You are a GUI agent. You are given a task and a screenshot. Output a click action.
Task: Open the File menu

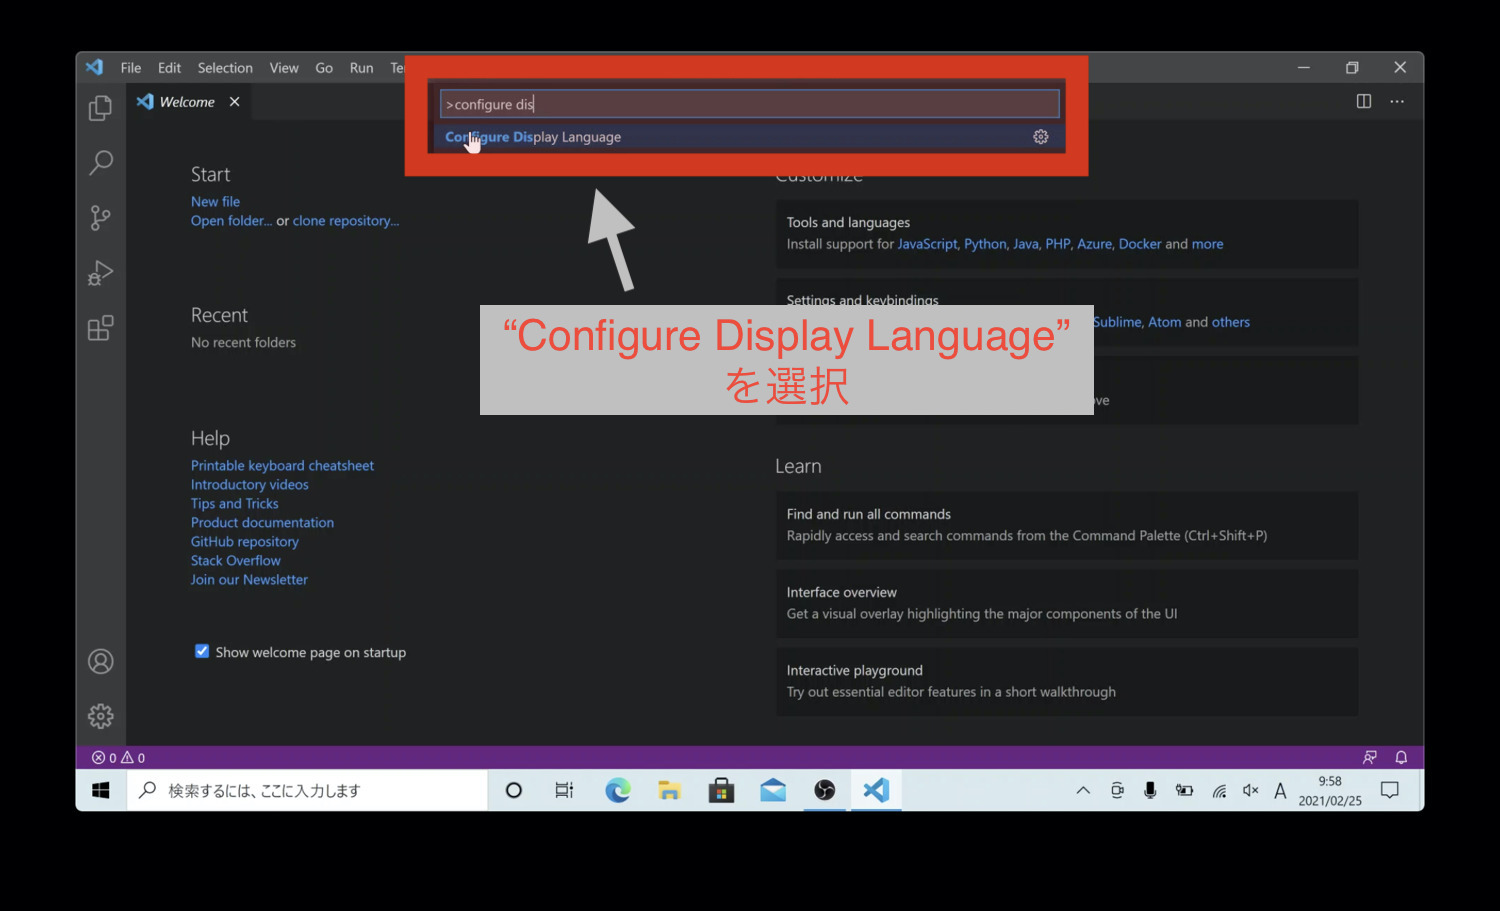coord(131,68)
